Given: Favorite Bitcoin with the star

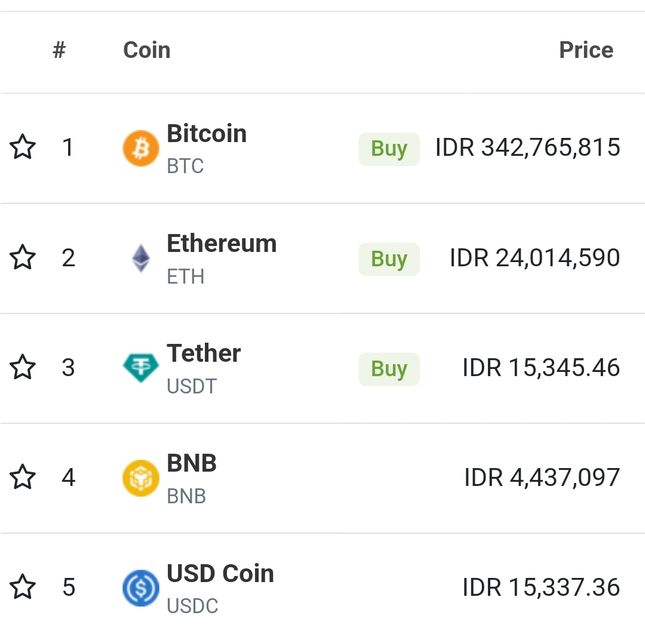Looking at the screenshot, I should point(23,148).
